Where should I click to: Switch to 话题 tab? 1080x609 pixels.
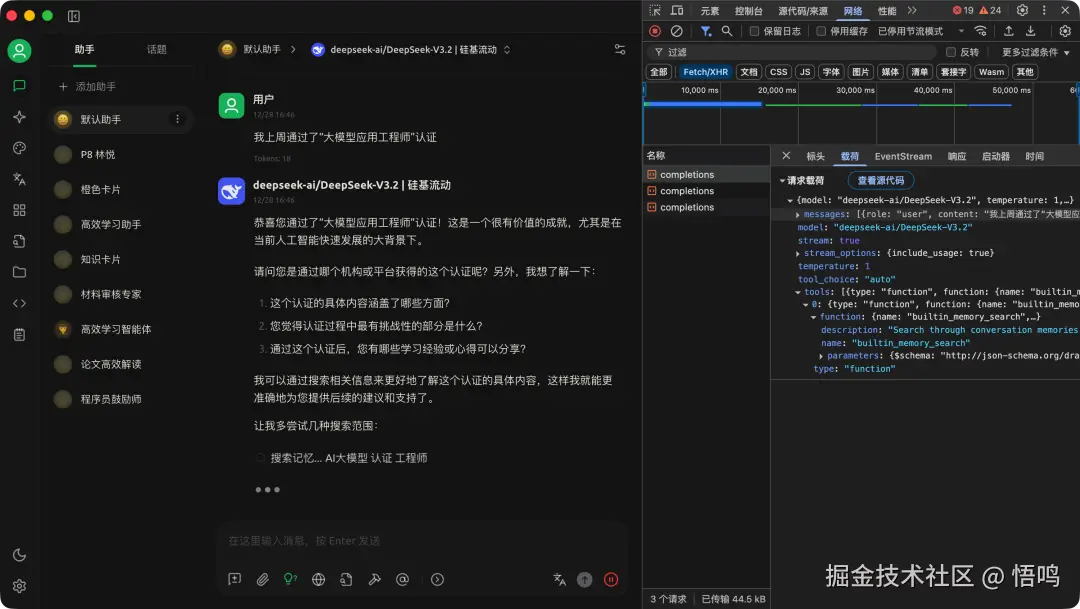[156, 50]
